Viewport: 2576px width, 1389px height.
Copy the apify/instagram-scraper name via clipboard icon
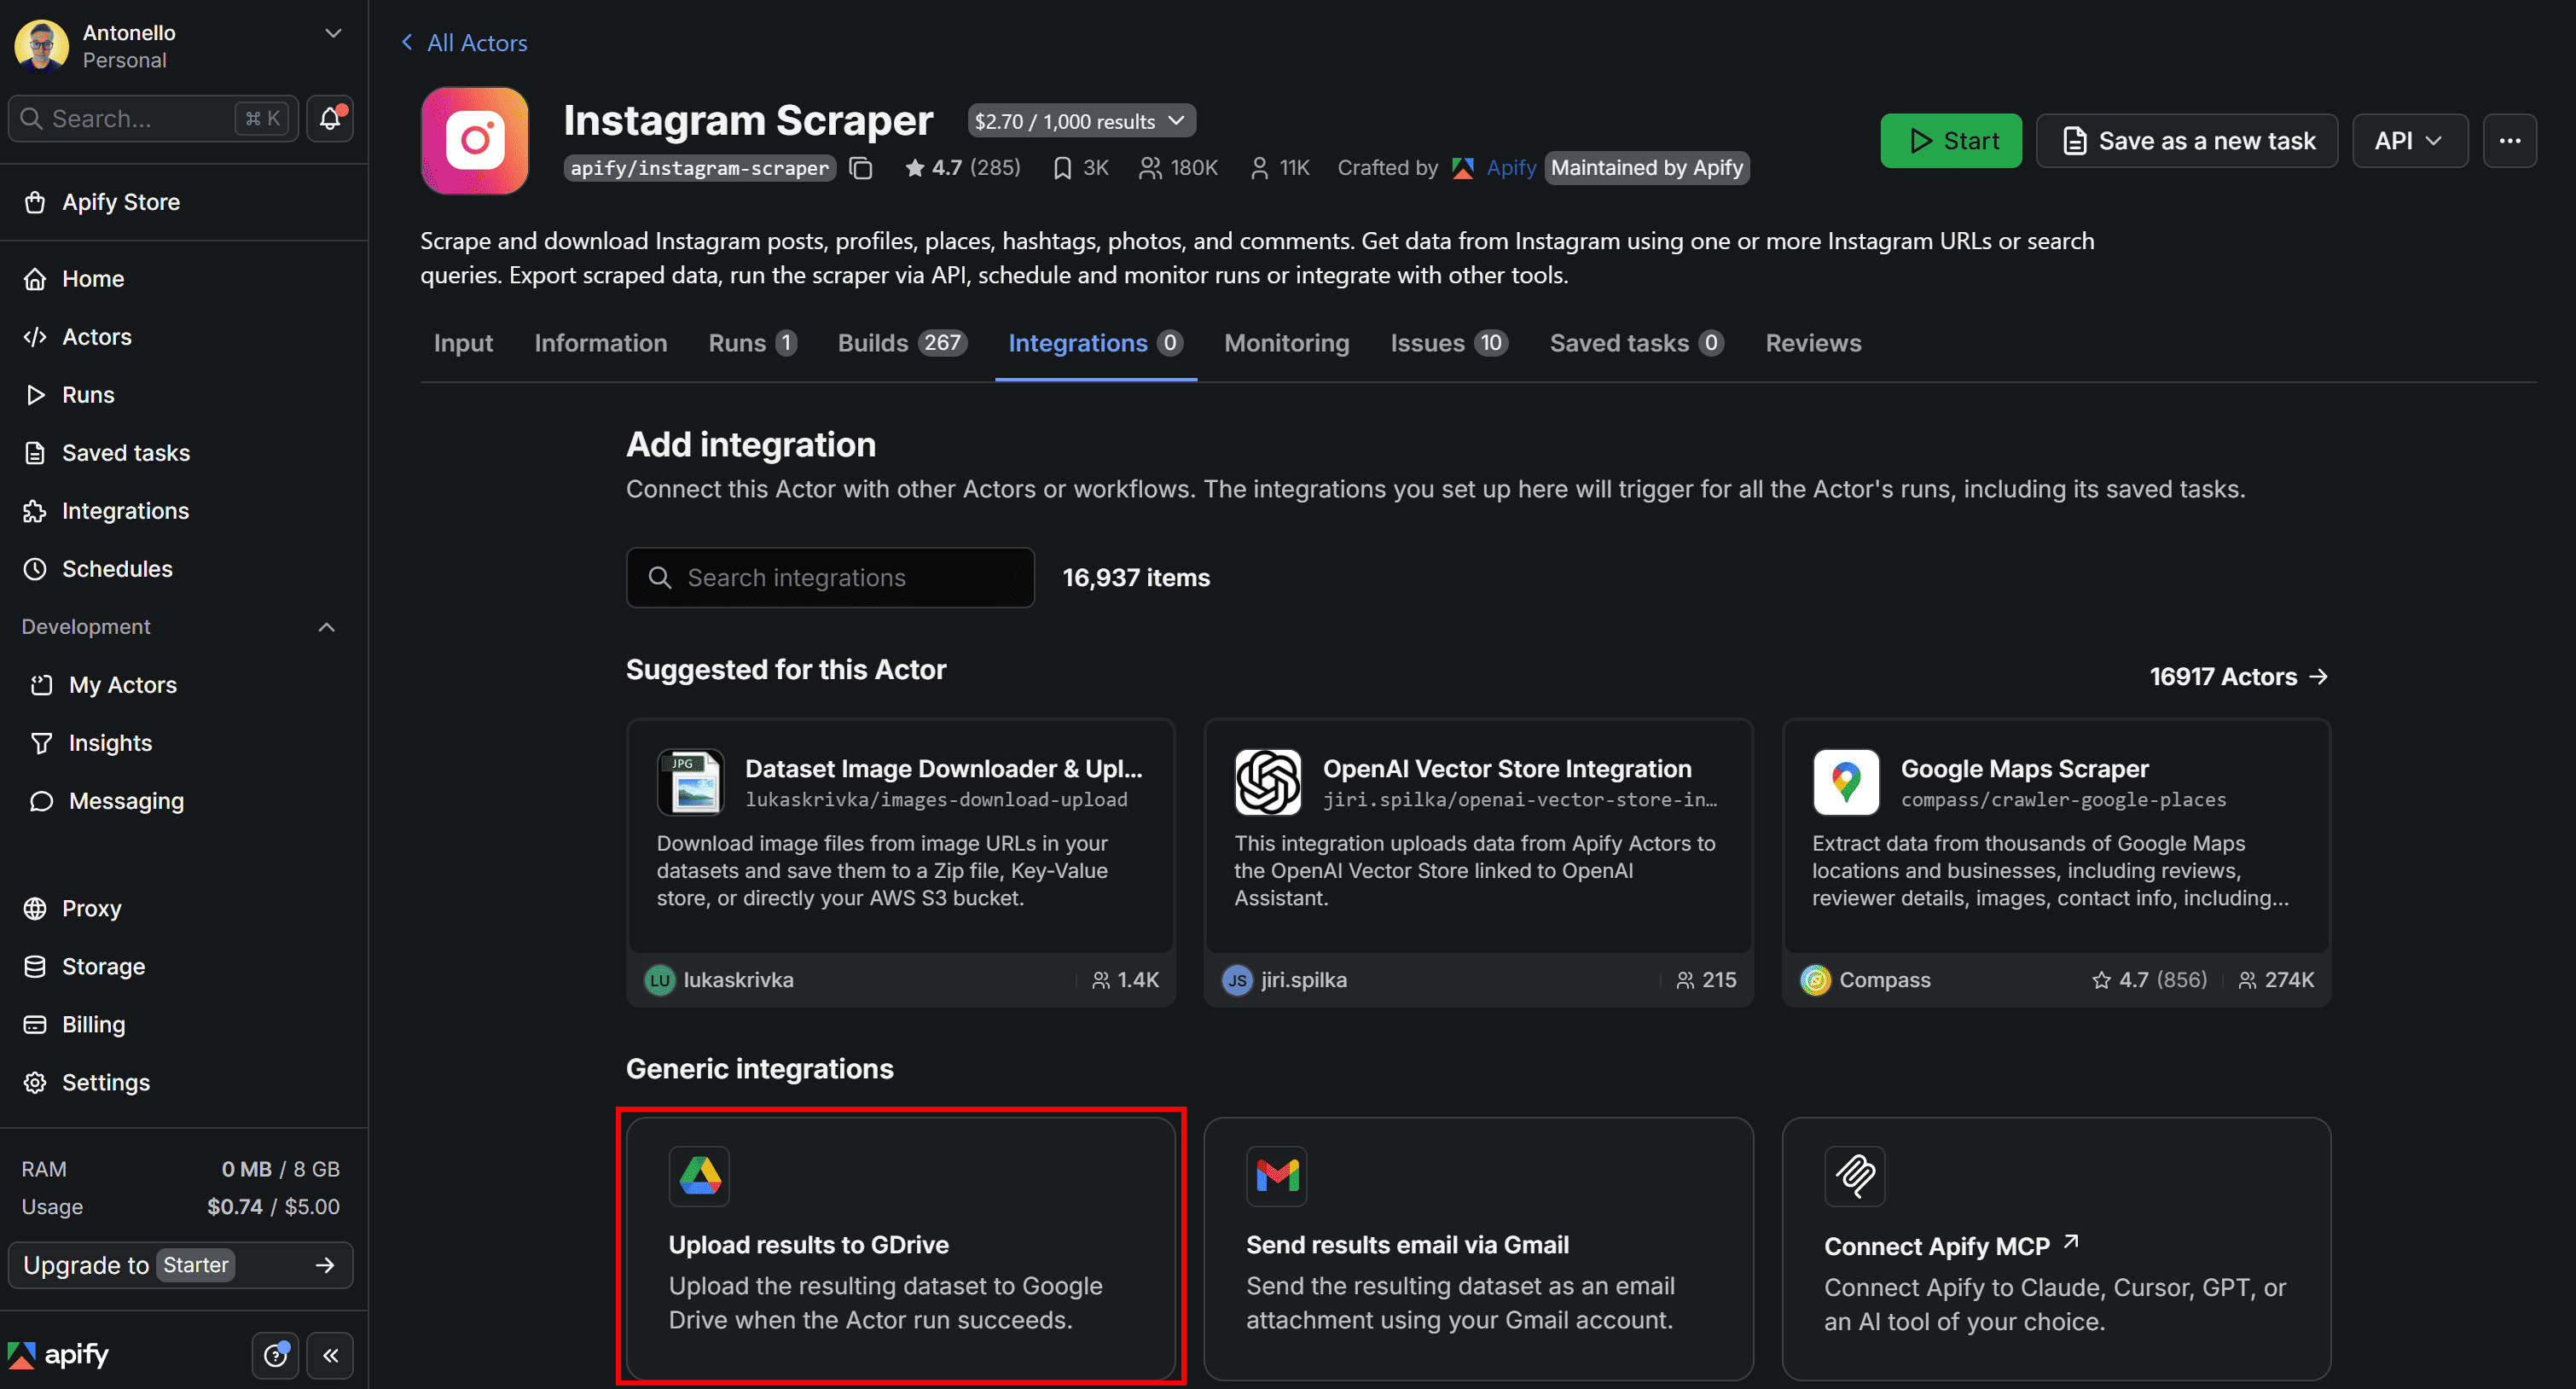point(861,167)
